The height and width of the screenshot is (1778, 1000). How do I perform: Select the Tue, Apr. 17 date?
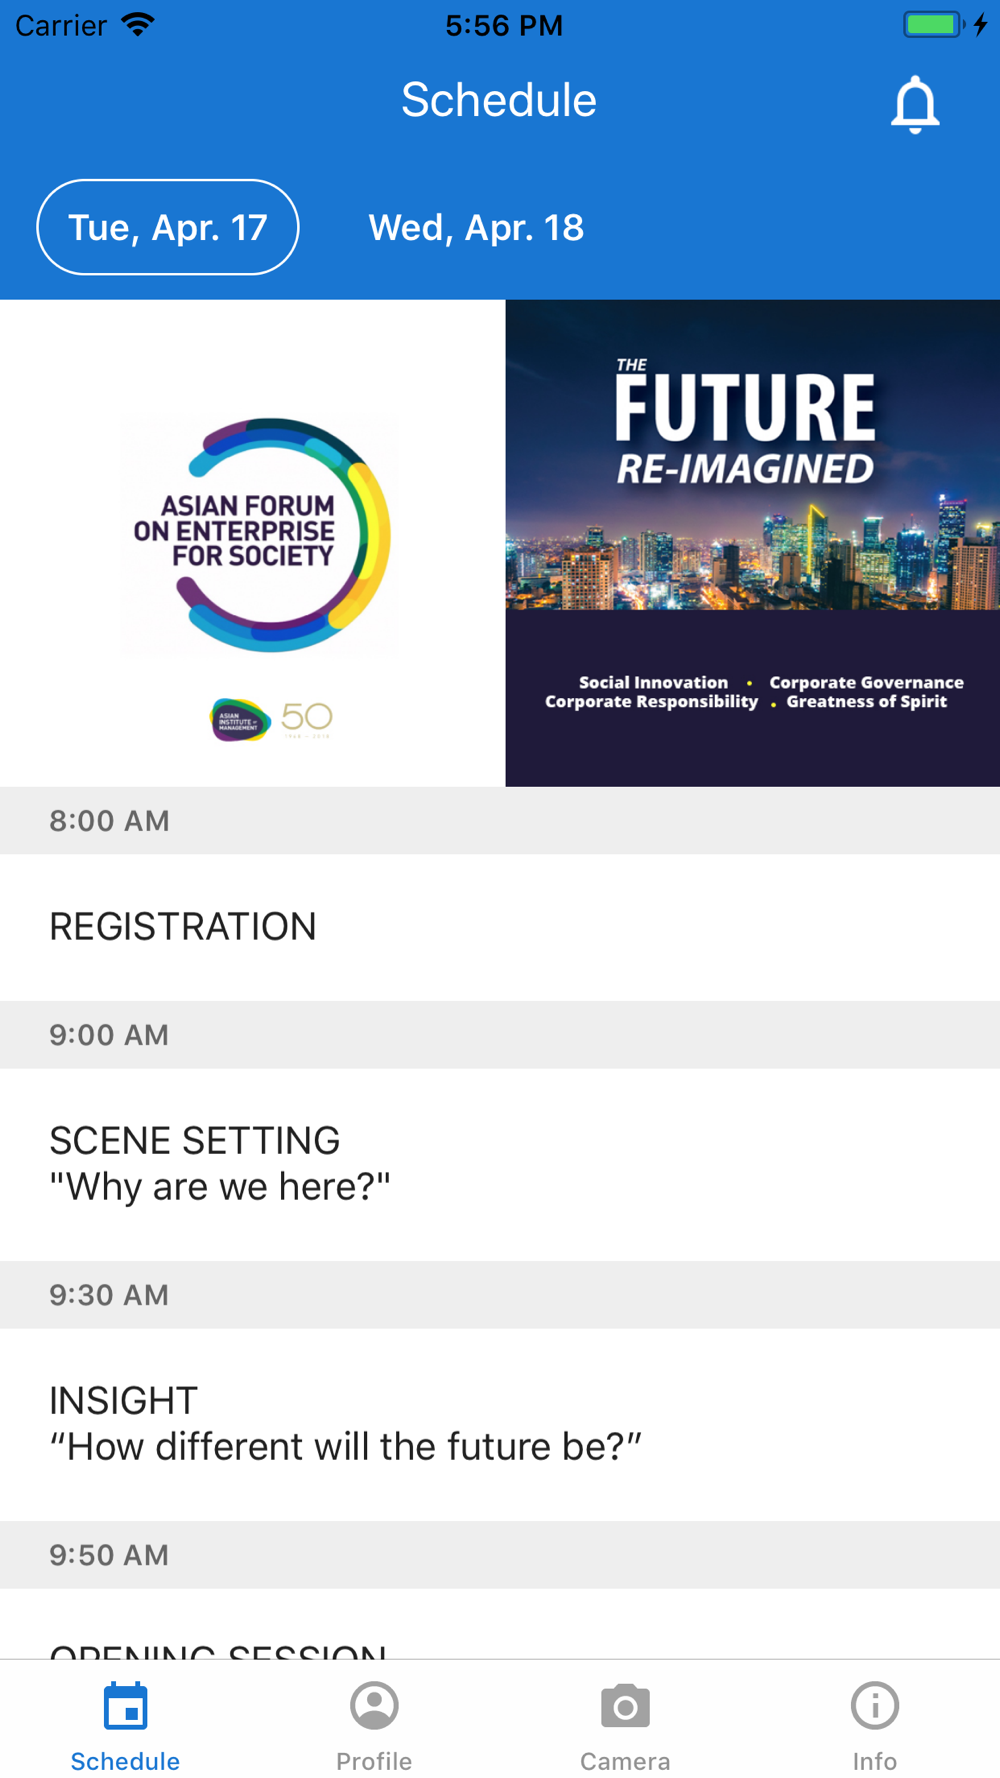click(x=168, y=227)
